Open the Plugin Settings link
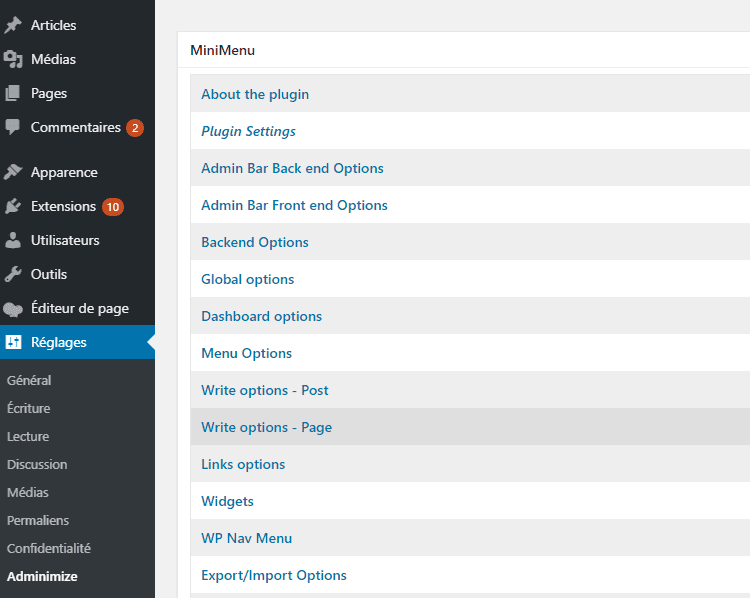This screenshot has width=750, height=598. pyautogui.click(x=248, y=131)
